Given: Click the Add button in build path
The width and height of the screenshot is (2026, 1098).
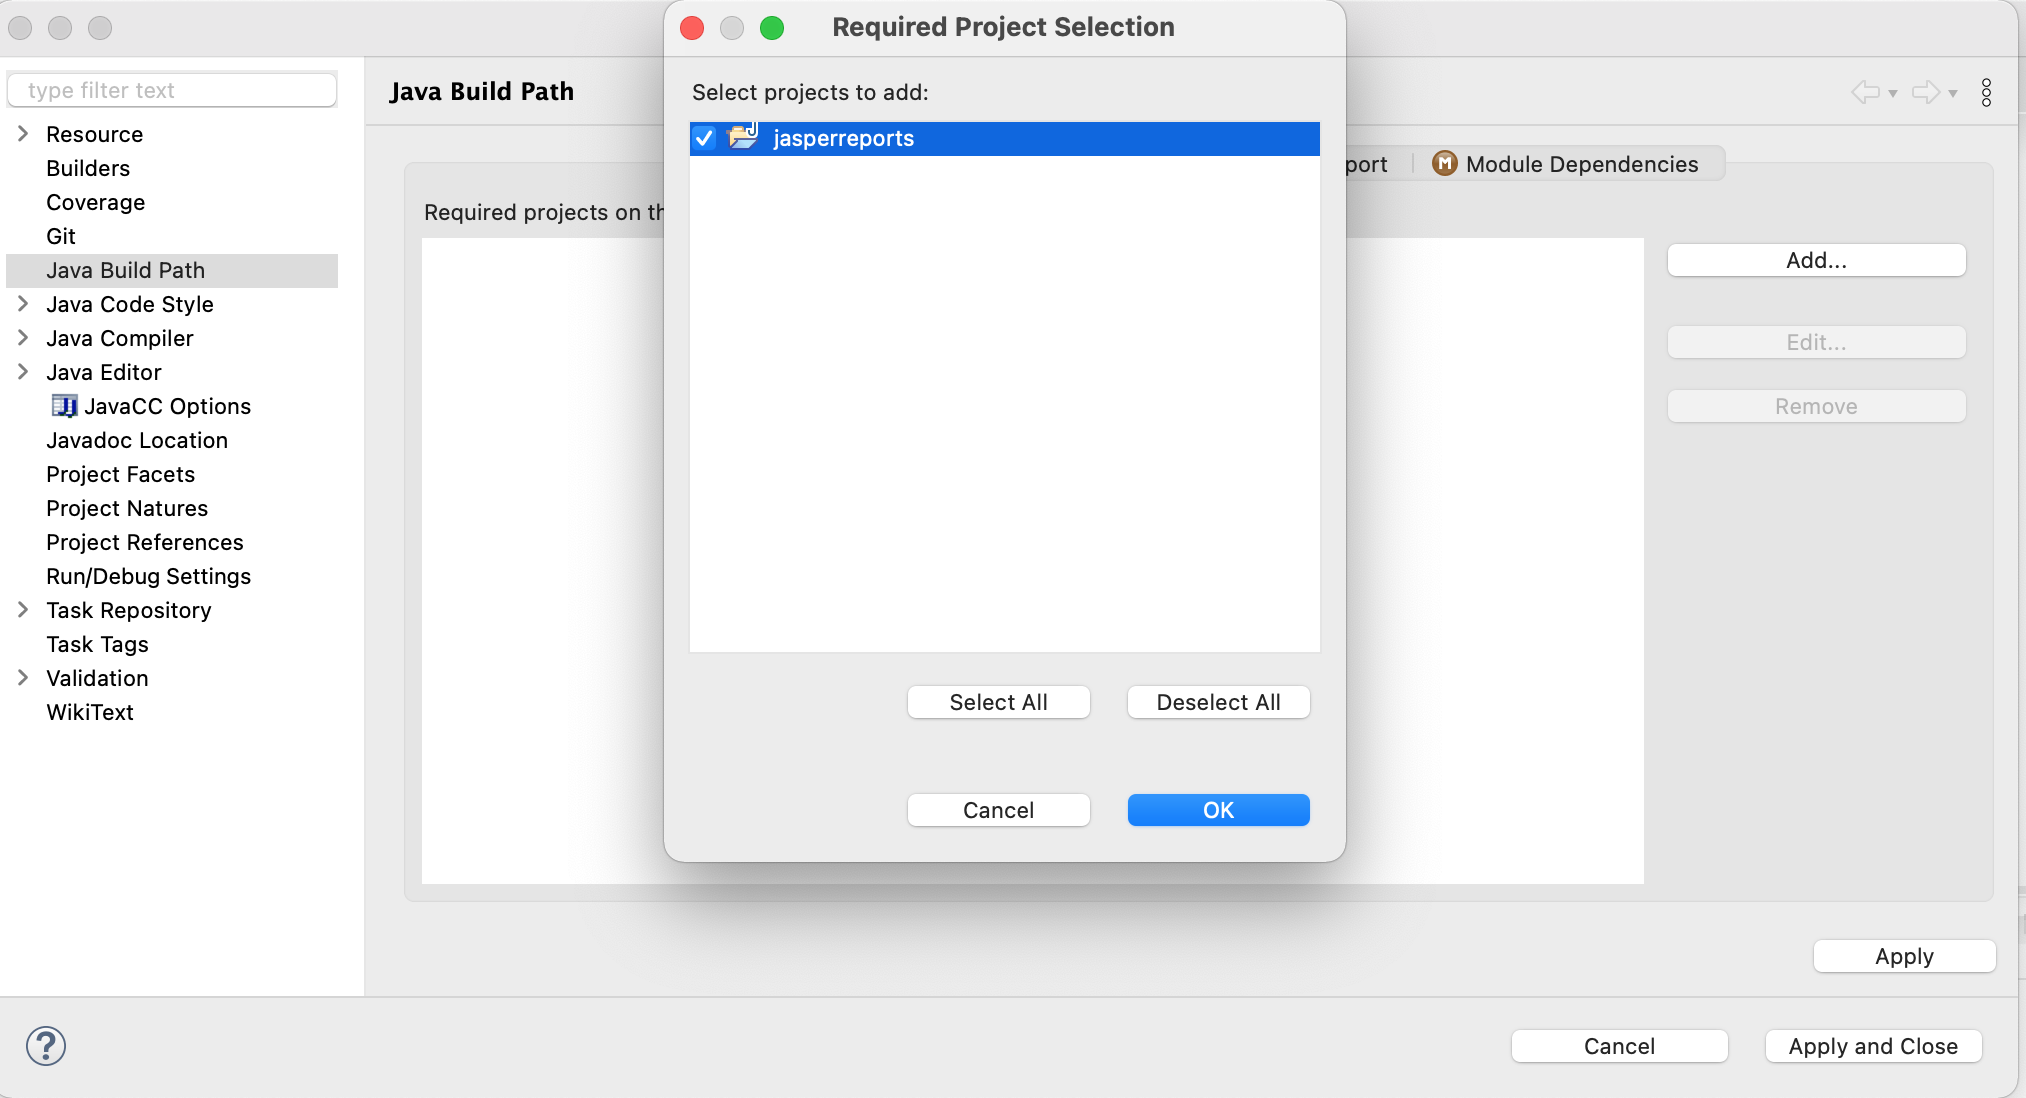Looking at the screenshot, I should click(1818, 260).
